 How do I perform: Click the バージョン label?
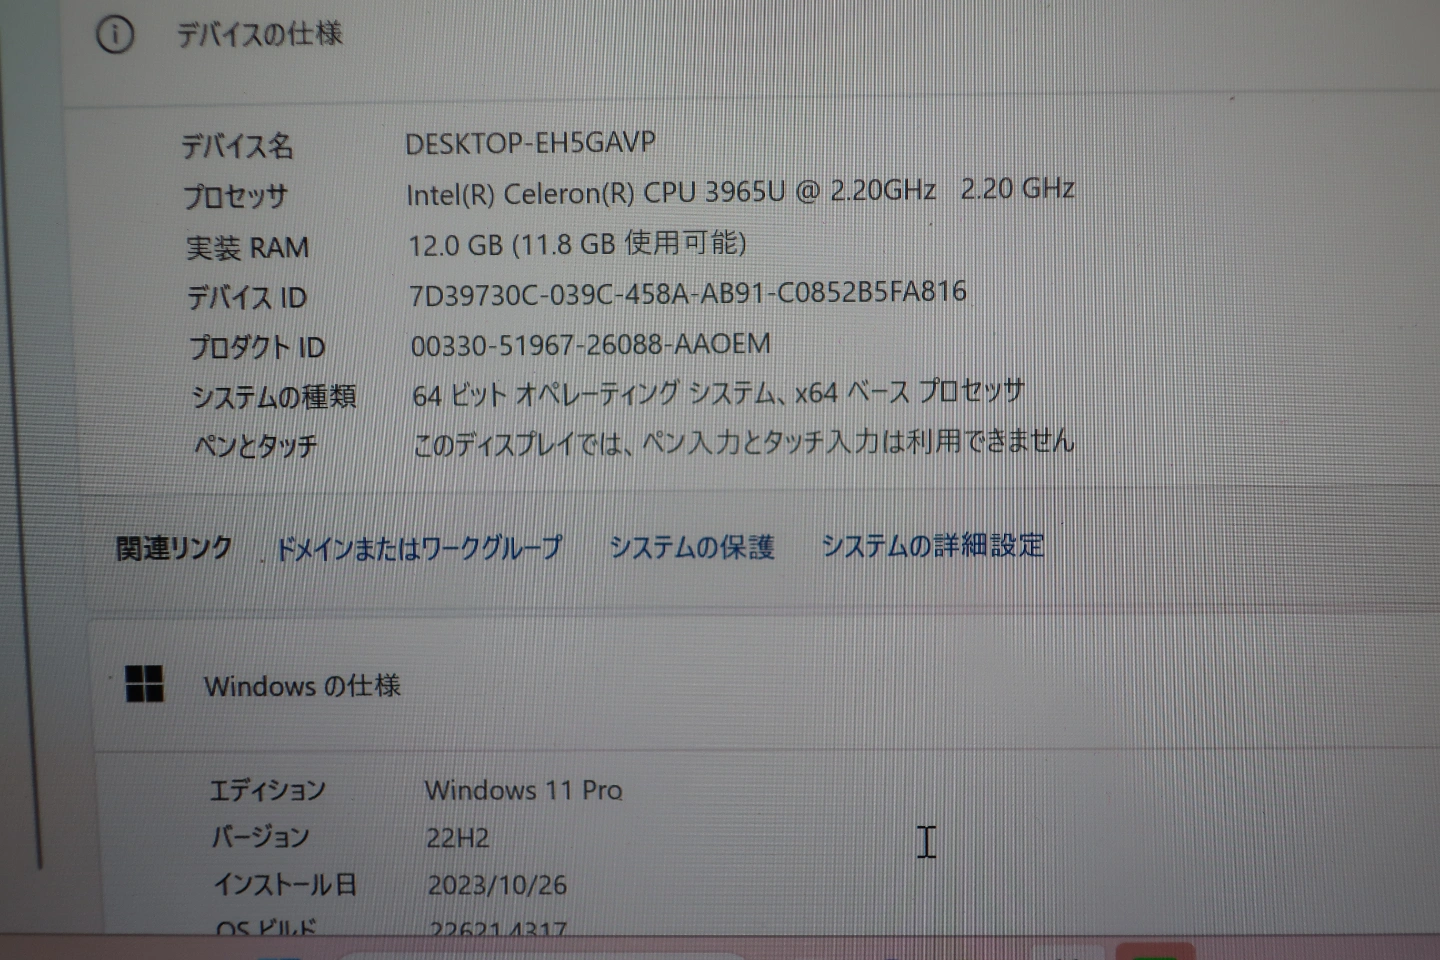click(261, 837)
